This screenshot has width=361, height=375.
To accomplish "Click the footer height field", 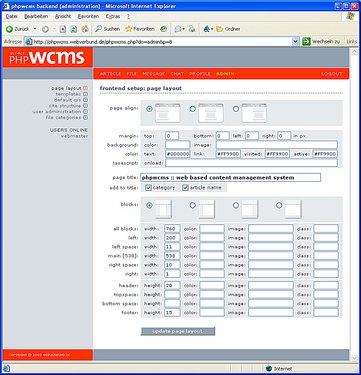I will (x=172, y=313).
